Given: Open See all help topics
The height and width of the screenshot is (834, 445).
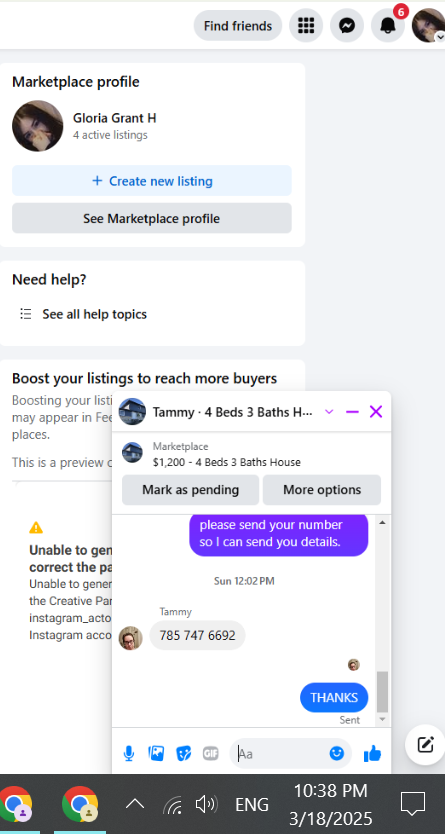Looking at the screenshot, I should pos(95,314).
